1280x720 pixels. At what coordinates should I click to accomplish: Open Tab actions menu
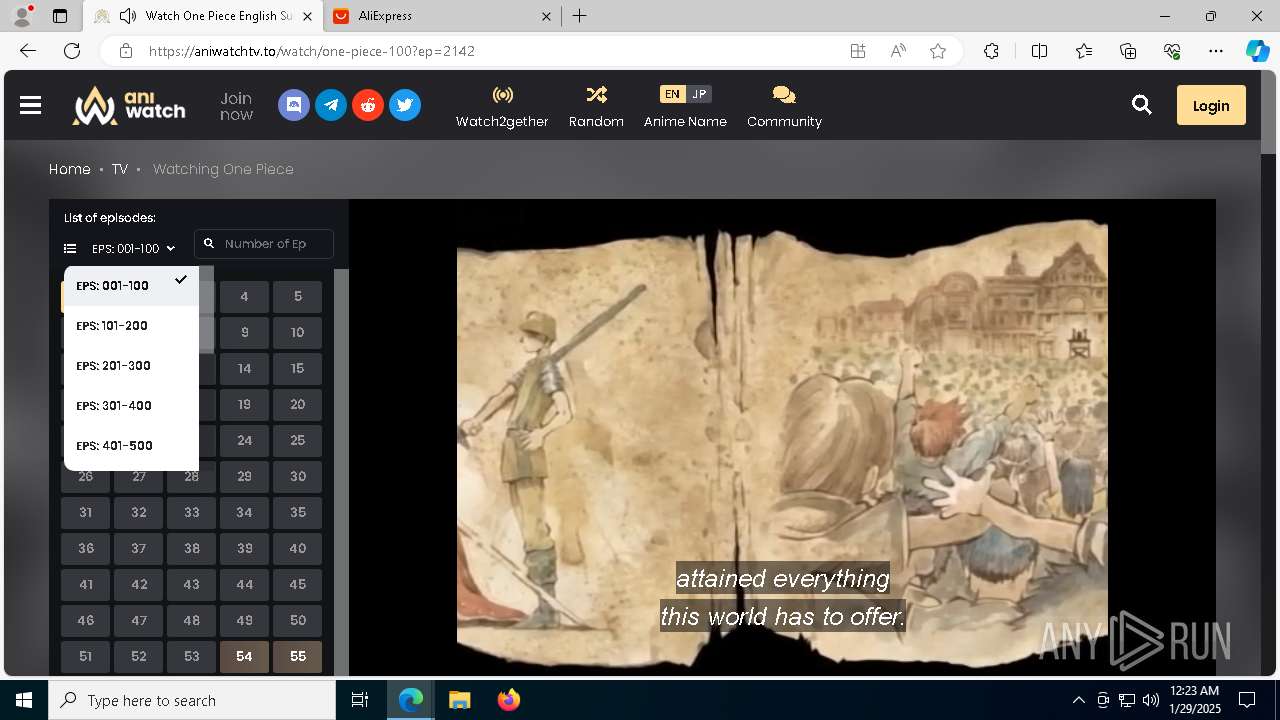60,16
